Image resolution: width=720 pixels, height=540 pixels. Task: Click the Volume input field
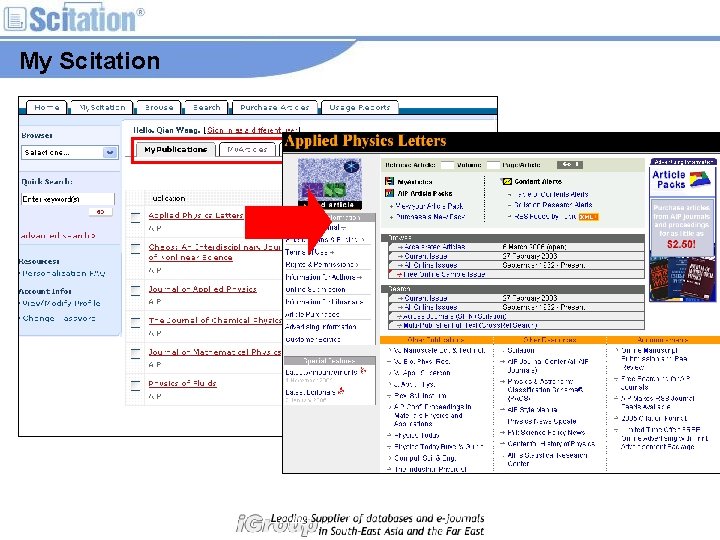(447, 165)
